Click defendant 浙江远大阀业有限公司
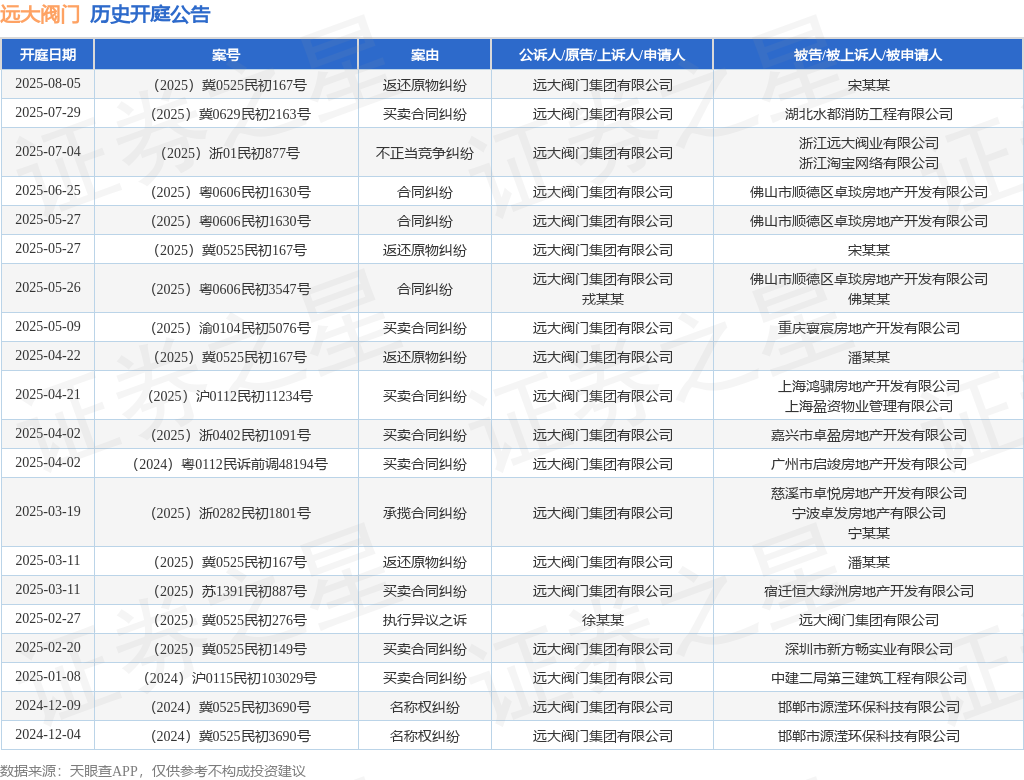The image size is (1024, 780). coord(869,143)
